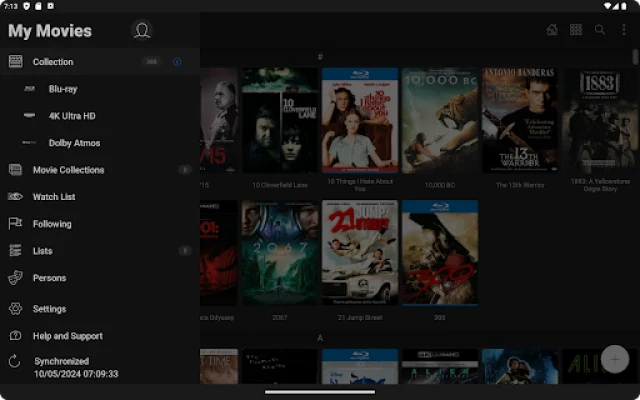Open the 10 Things I Hate About You cover
640x400 pixels.
pyautogui.click(x=360, y=120)
